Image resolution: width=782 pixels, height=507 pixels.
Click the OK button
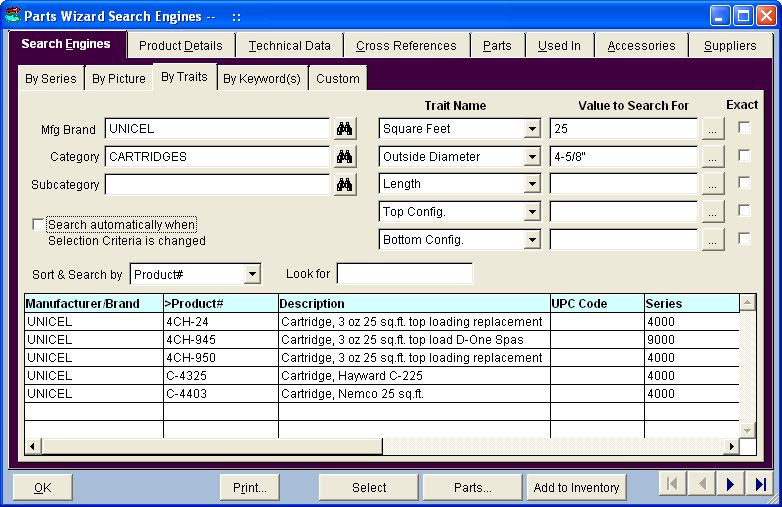pos(42,487)
